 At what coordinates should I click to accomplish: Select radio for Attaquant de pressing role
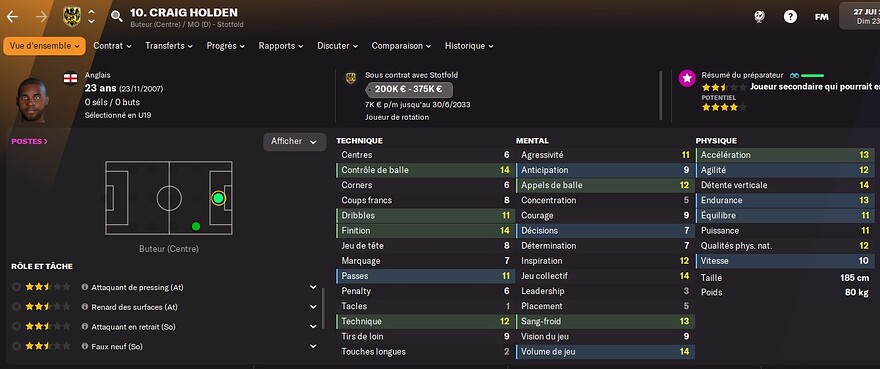click(x=16, y=287)
